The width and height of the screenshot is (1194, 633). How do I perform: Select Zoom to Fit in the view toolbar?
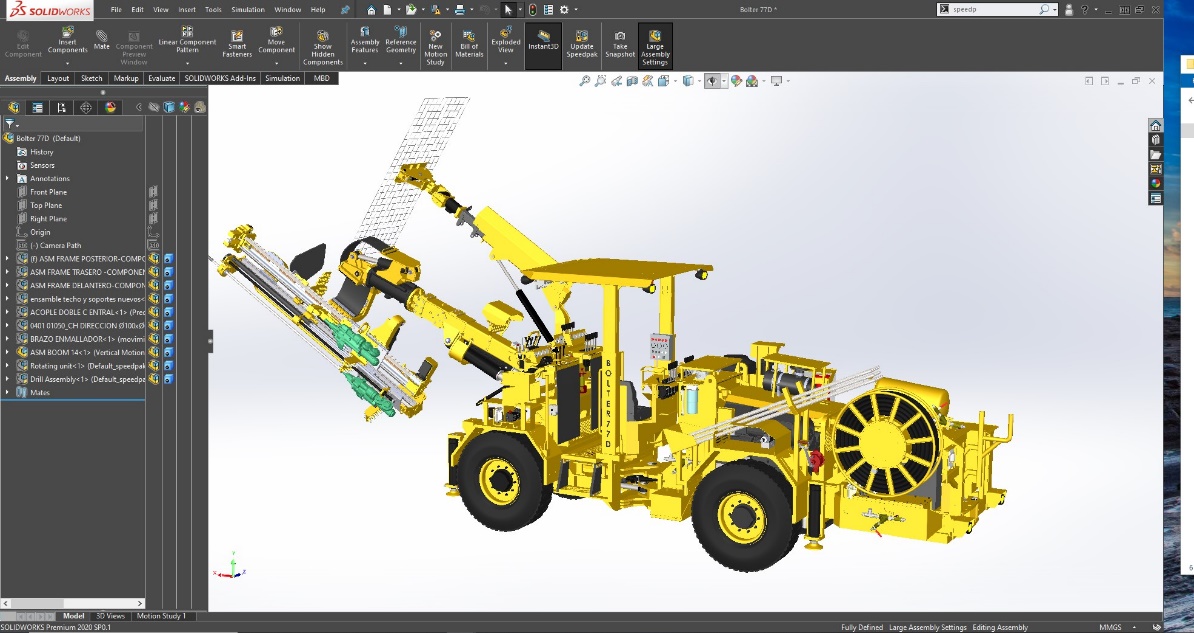(584, 81)
